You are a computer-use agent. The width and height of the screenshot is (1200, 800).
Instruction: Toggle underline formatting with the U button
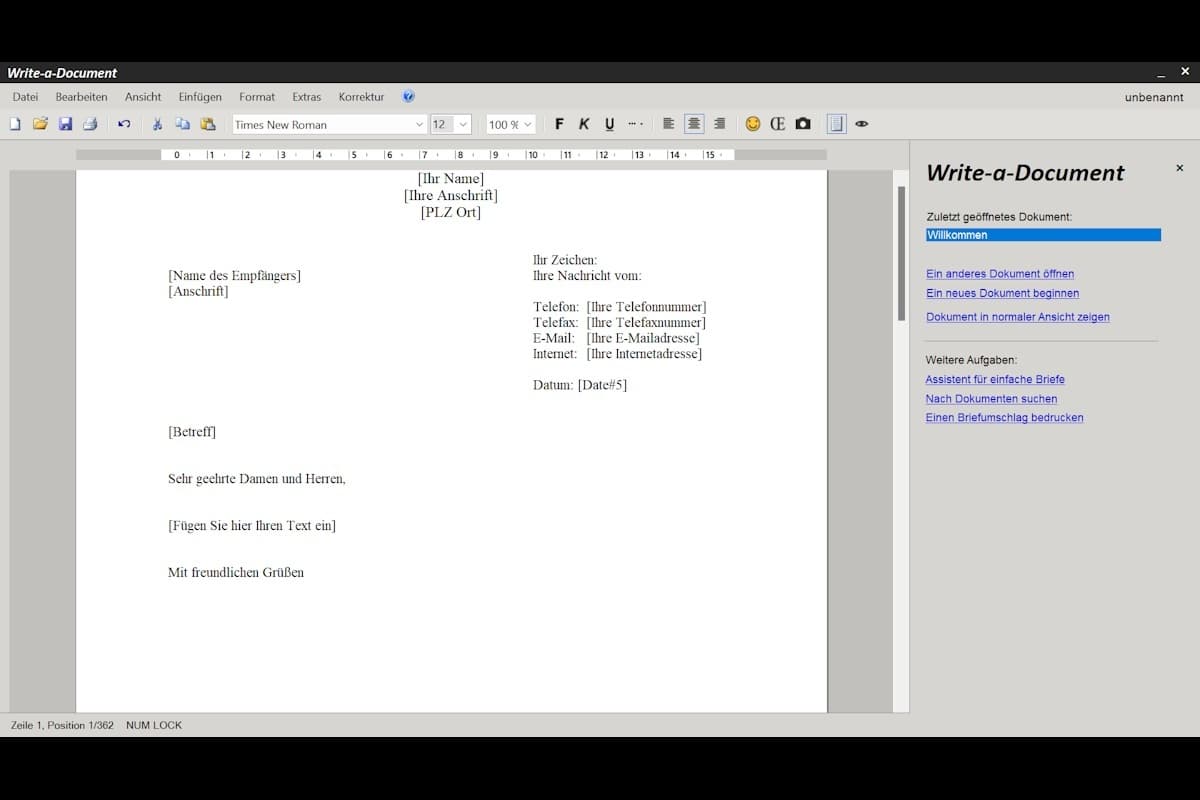(609, 123)
